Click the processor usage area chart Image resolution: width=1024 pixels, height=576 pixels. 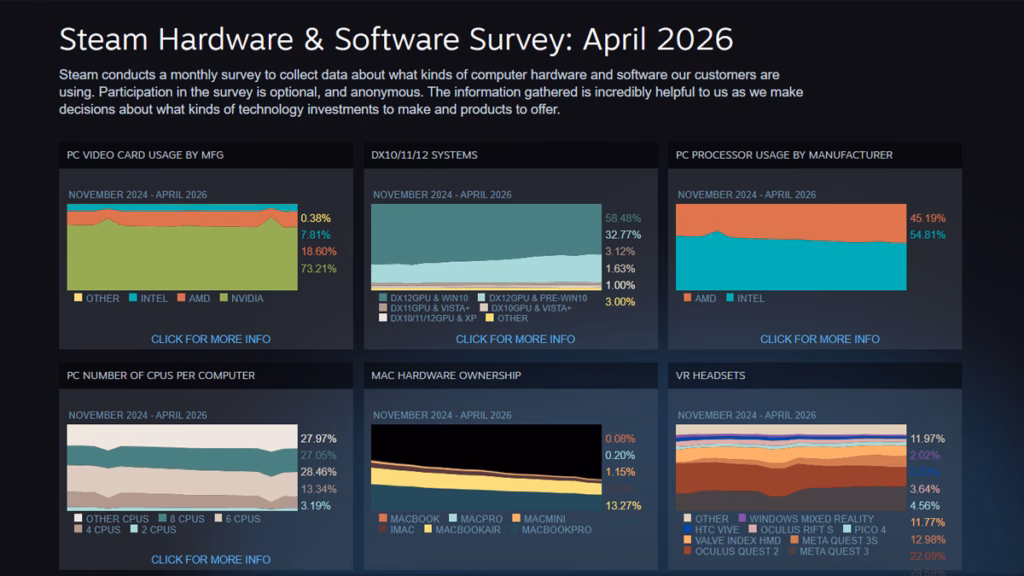coord(791,247)
